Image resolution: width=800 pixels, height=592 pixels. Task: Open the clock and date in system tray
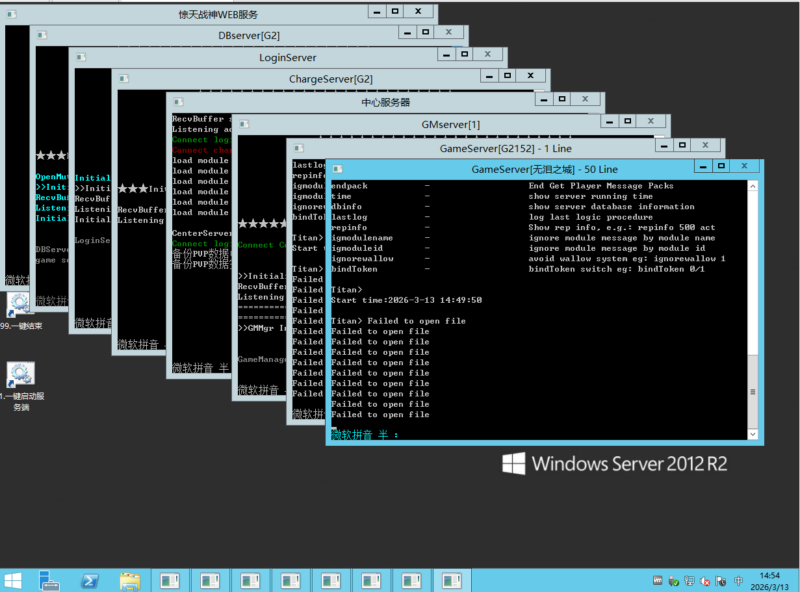(x=769, y=580)
